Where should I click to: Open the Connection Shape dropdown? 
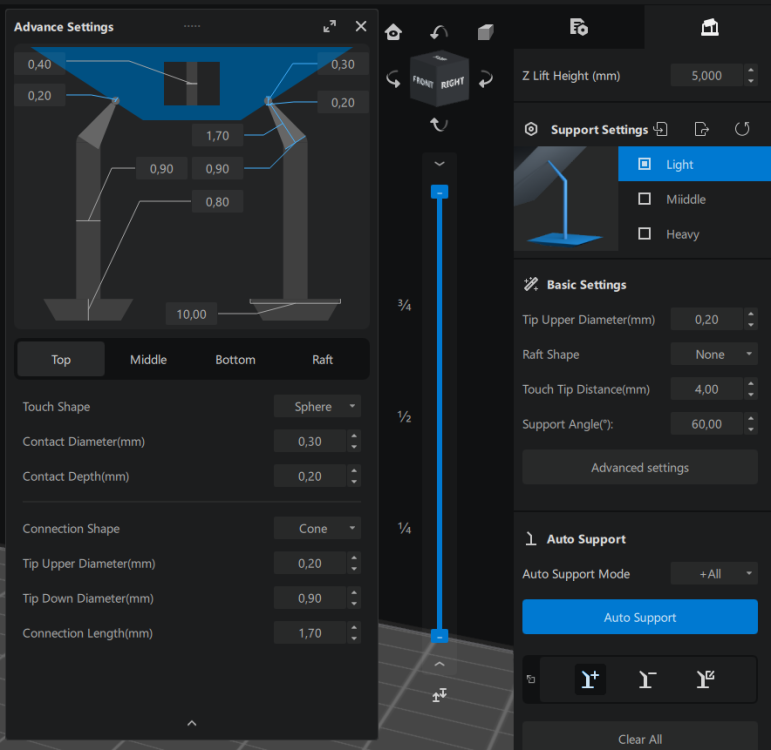click(x=317, y=528)
